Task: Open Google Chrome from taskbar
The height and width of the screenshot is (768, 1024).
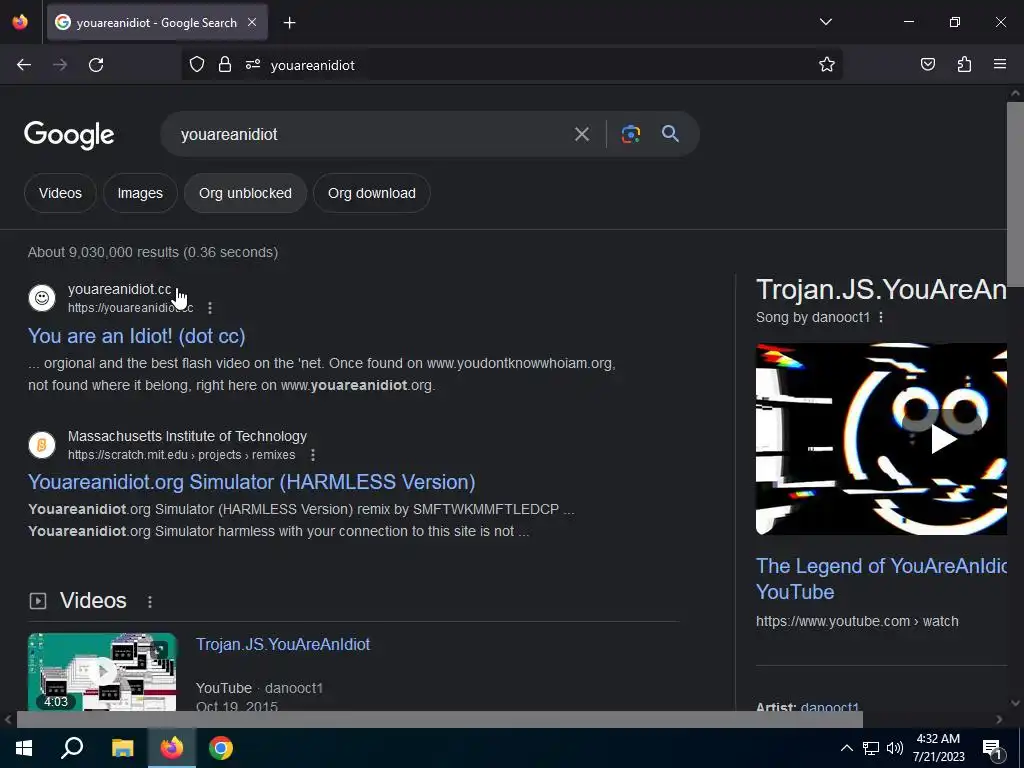Action: point(221,748)
